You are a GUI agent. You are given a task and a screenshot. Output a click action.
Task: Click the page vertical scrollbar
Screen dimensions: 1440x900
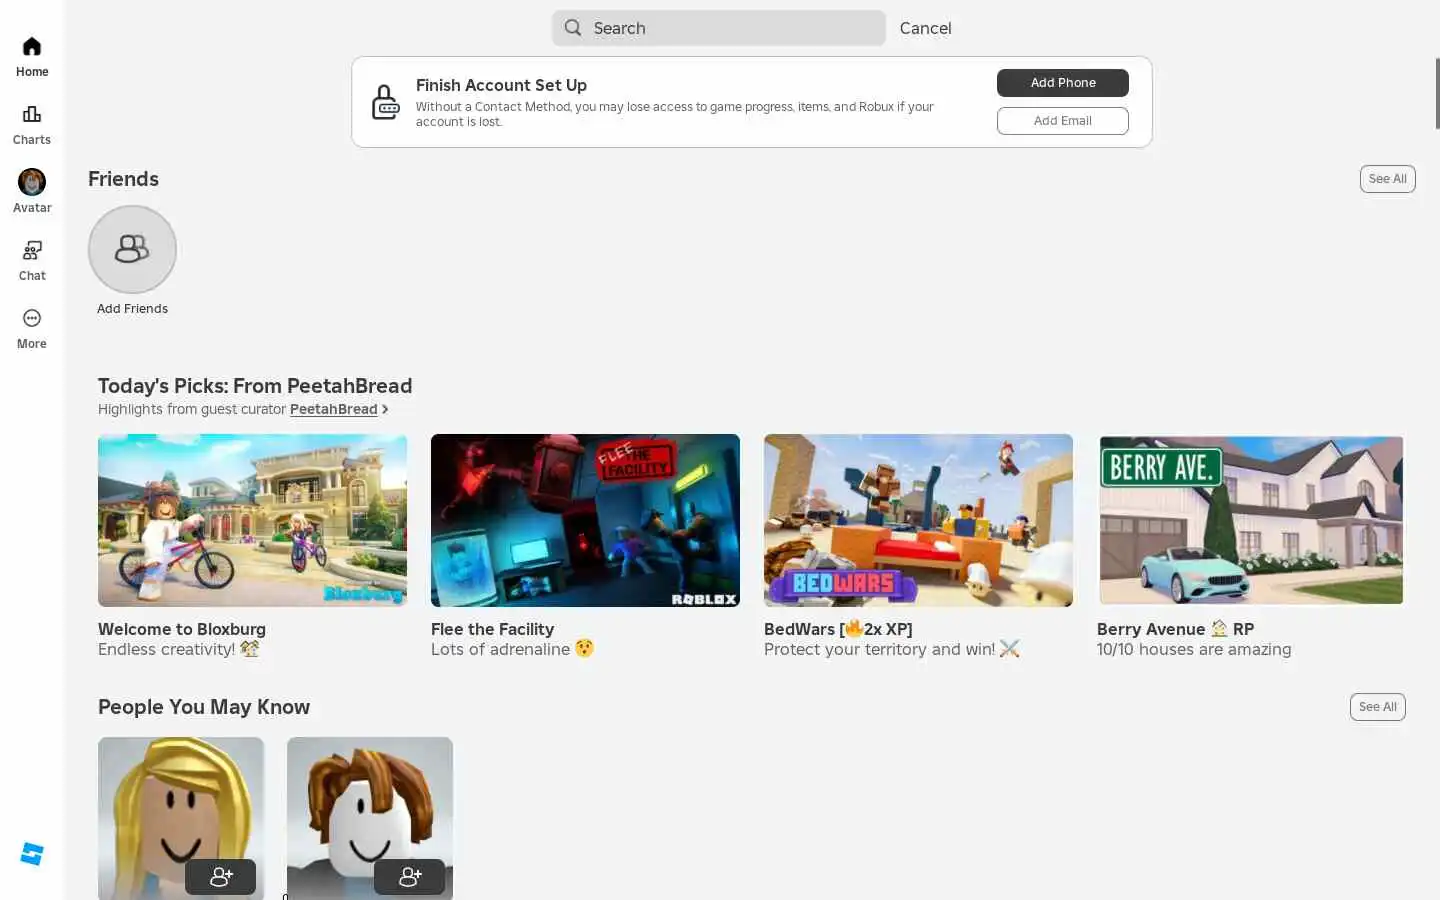[1437, 93]
